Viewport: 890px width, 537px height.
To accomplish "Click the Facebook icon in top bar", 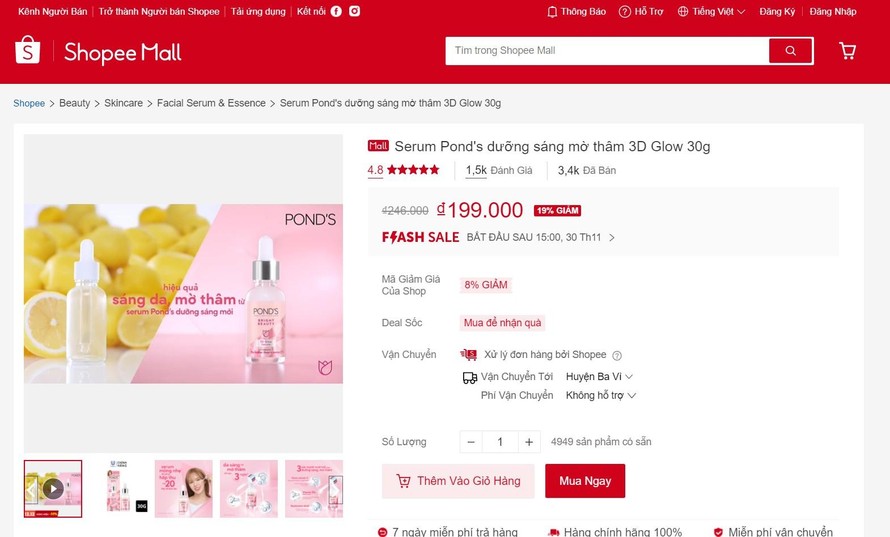I will pyautogui.click(x=336, y=12).
